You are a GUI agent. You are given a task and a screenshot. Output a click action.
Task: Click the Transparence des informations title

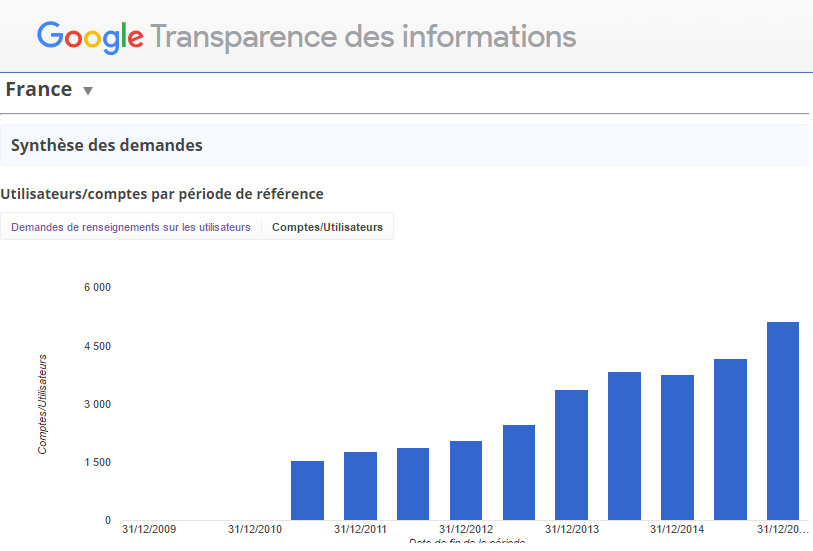coord(363,37)
